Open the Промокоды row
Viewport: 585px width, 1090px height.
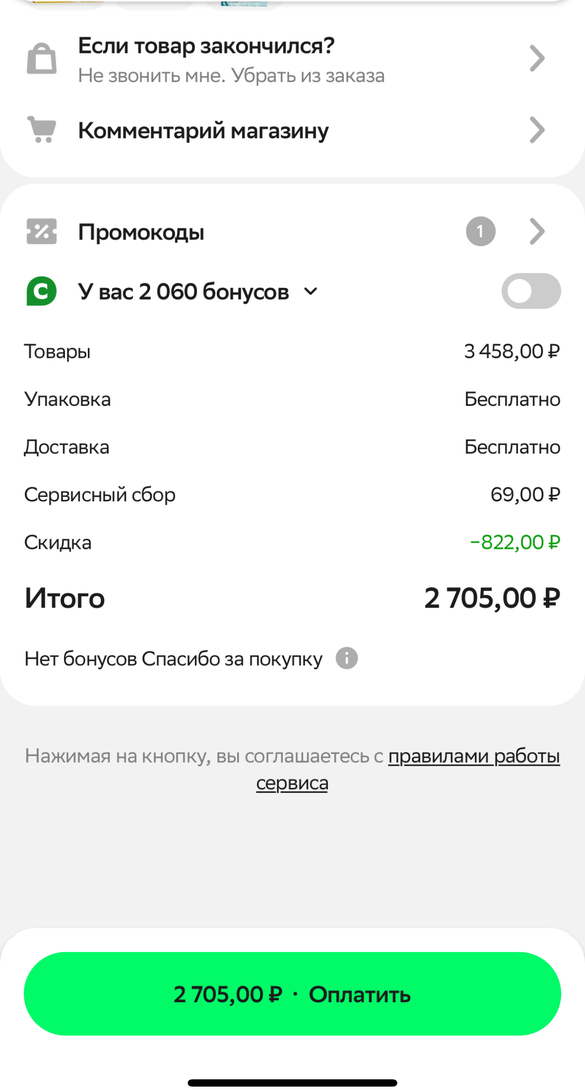pos(292,231)
